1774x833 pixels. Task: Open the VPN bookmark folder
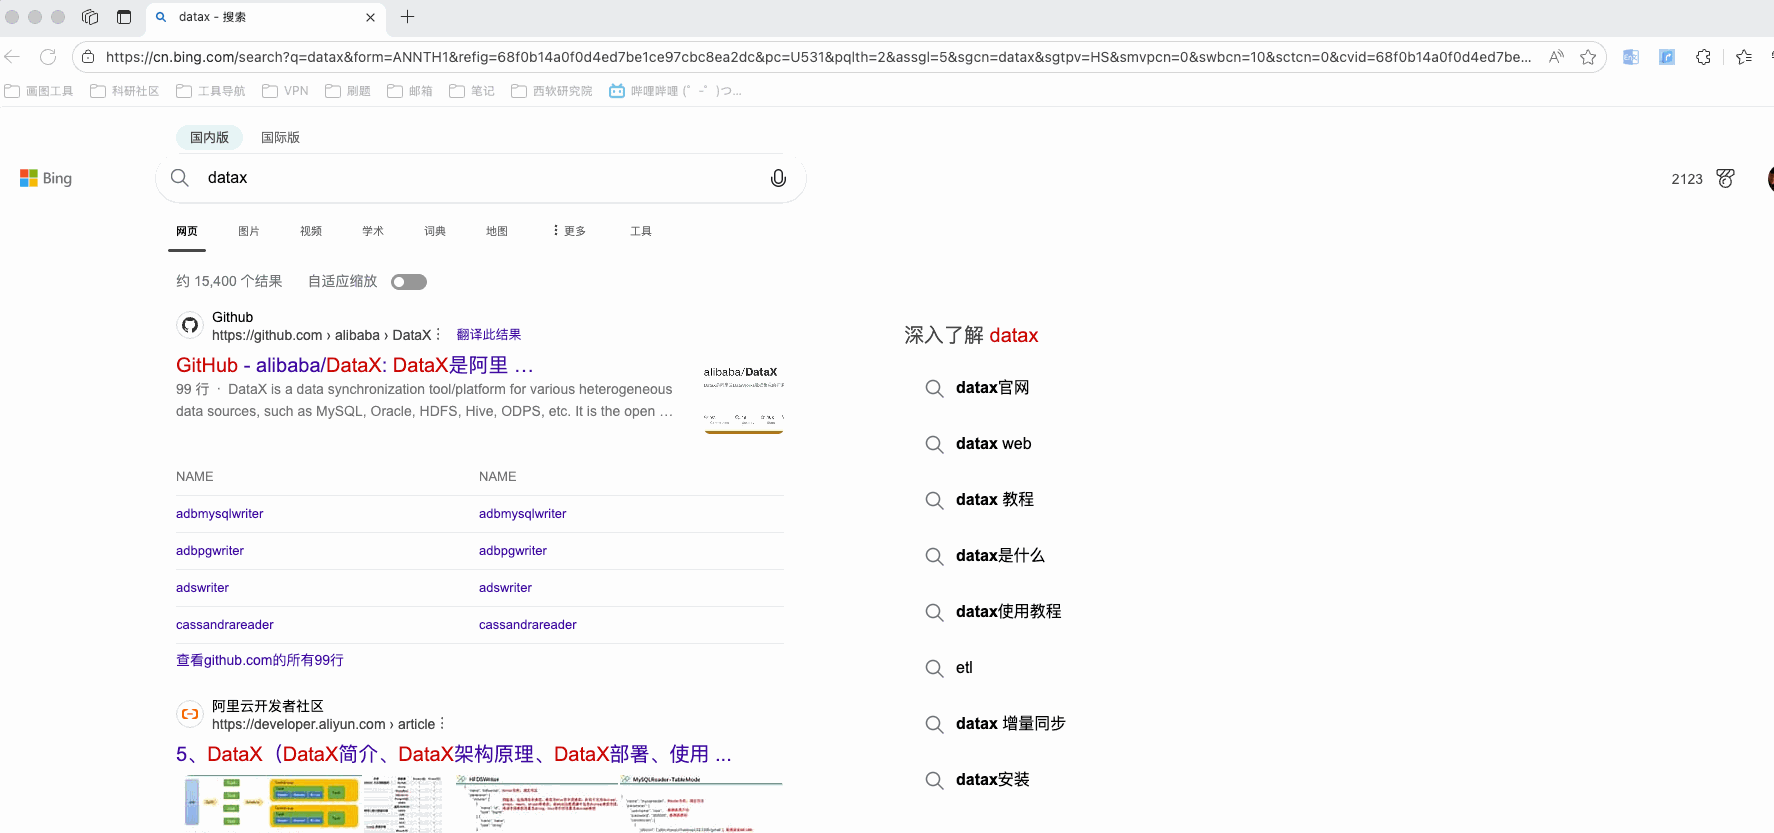pos(285,91)
